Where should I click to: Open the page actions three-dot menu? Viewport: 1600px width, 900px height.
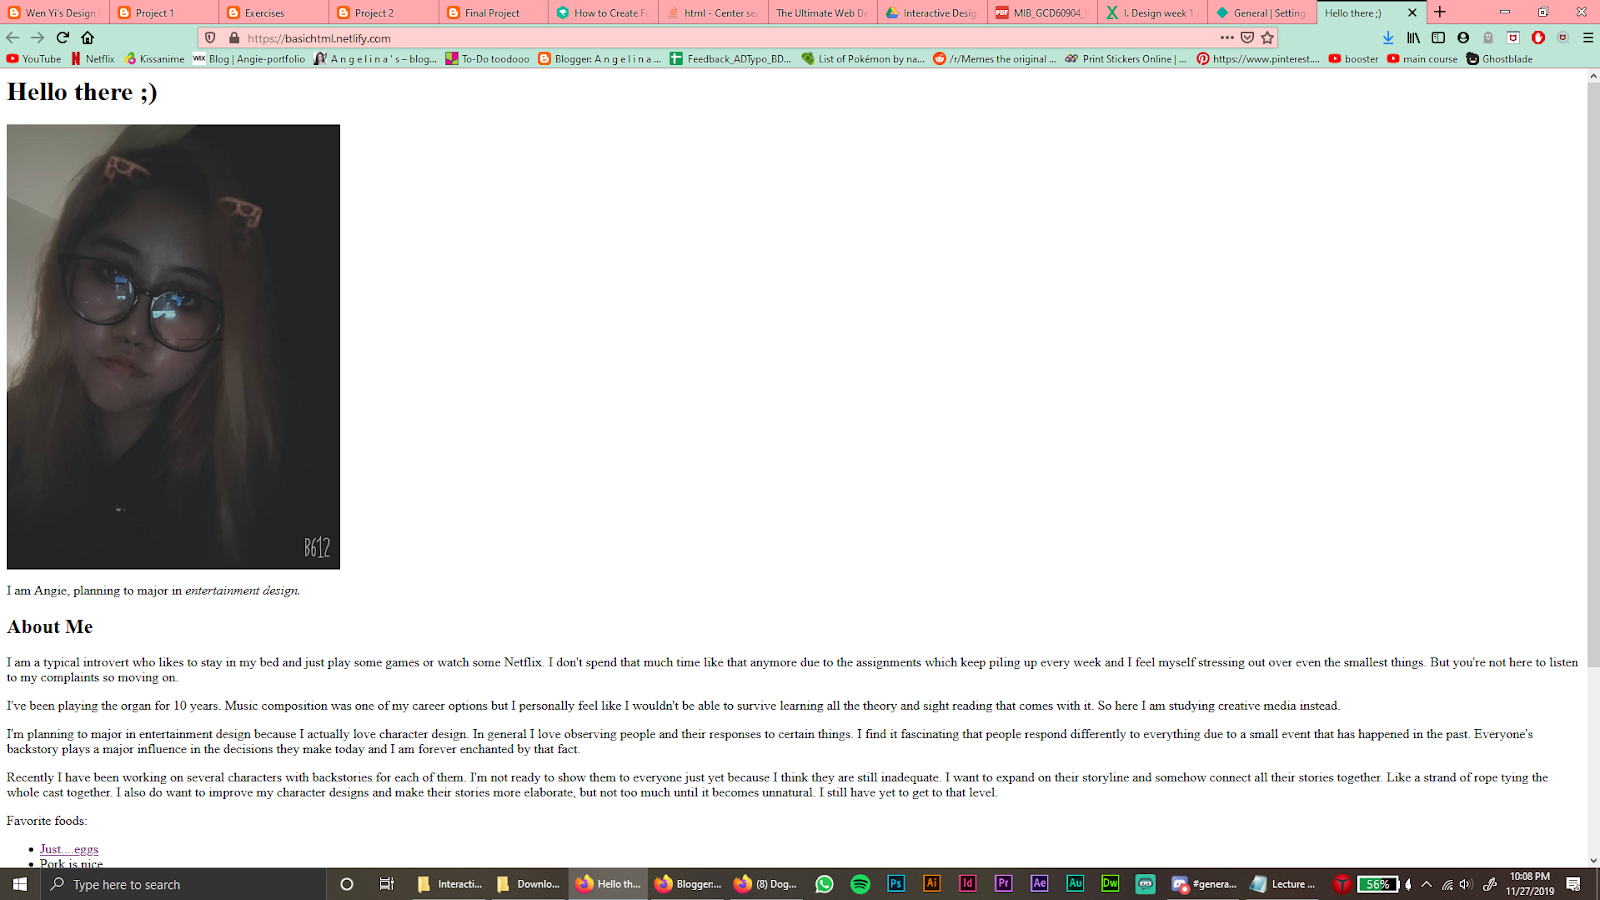pos(1227,38)
